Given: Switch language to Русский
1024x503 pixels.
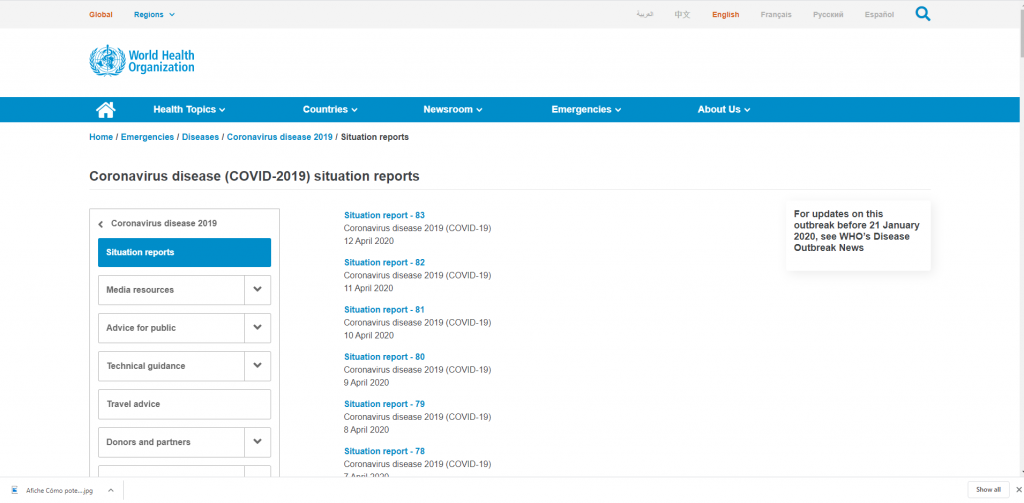Looking at the screenshot, I should click(828, 14).
